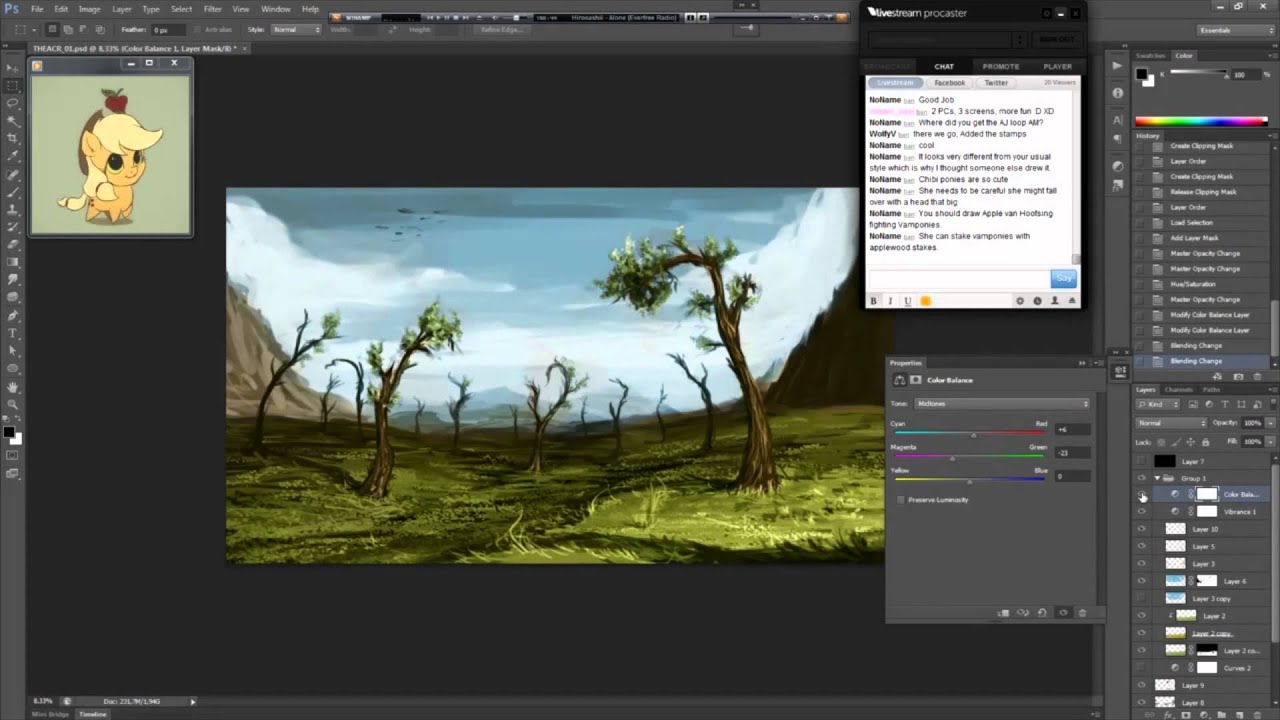Viewport: 1280px width, 720px height.
Task: Open the Tone dropdown set to Midtones
Action: (x=1002, y=404)
